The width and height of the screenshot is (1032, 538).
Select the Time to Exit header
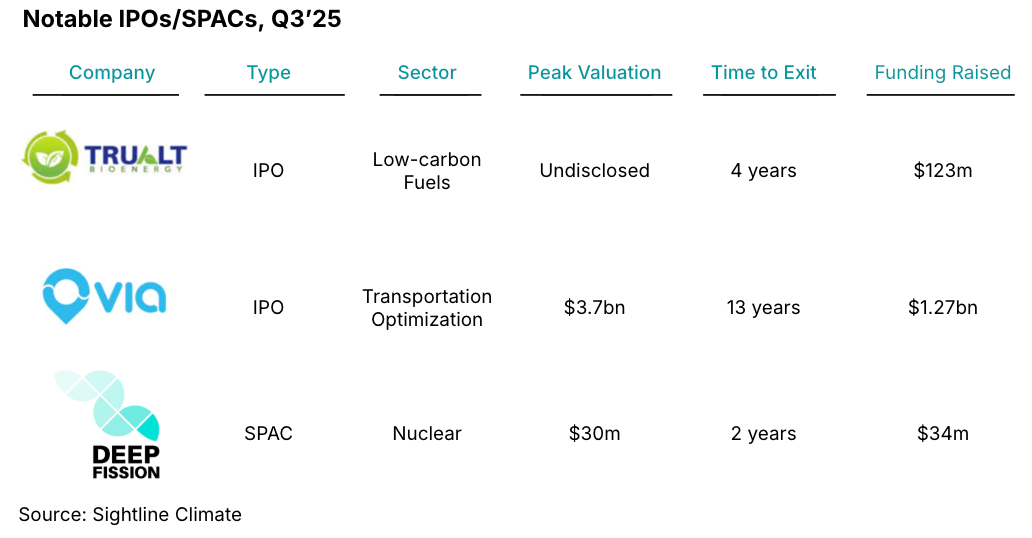[764, 73]
